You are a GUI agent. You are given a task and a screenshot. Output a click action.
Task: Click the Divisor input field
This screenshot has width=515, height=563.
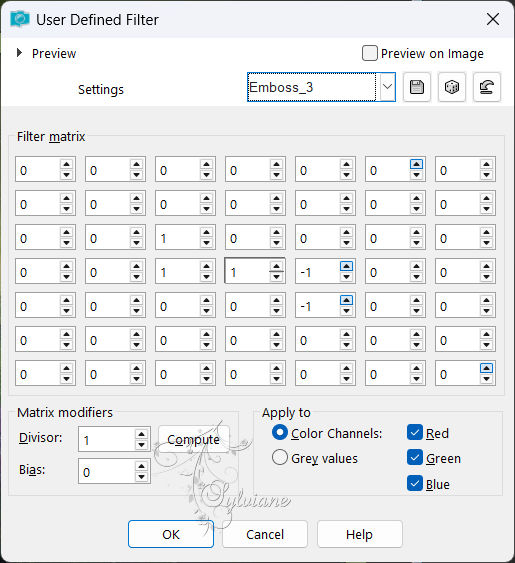coord(107,439)
